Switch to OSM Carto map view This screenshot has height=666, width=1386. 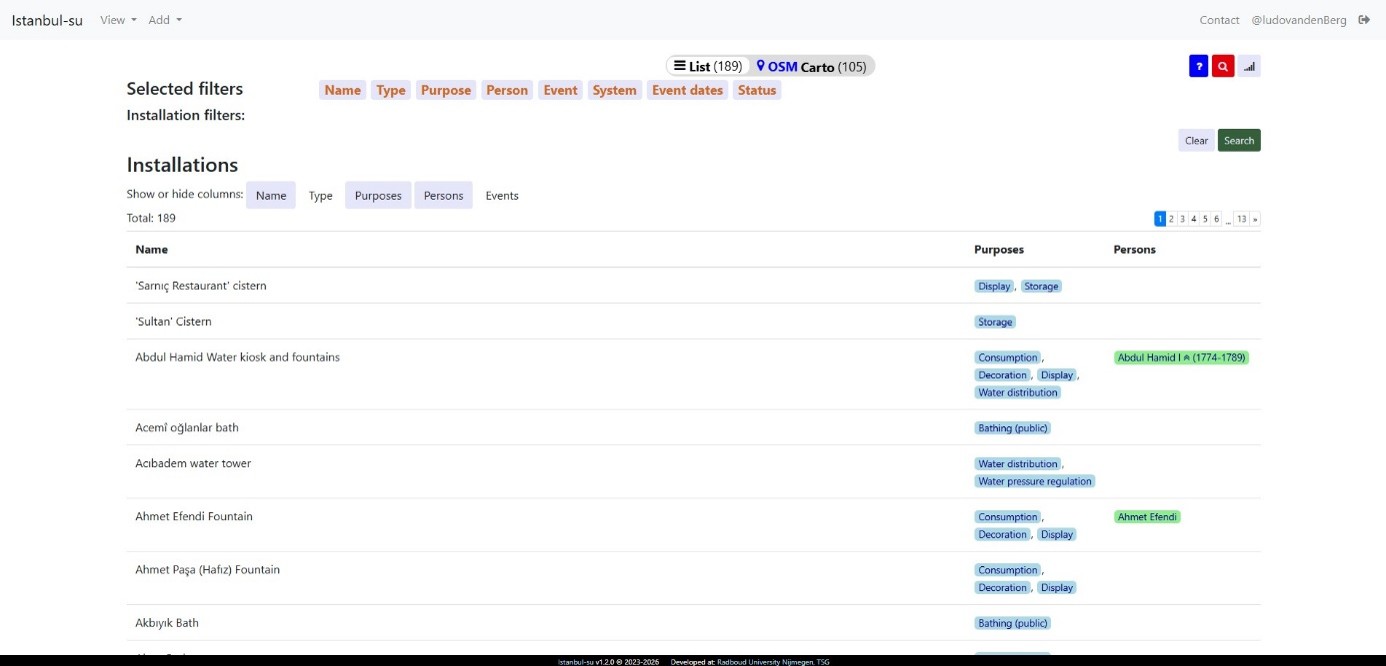811,66
